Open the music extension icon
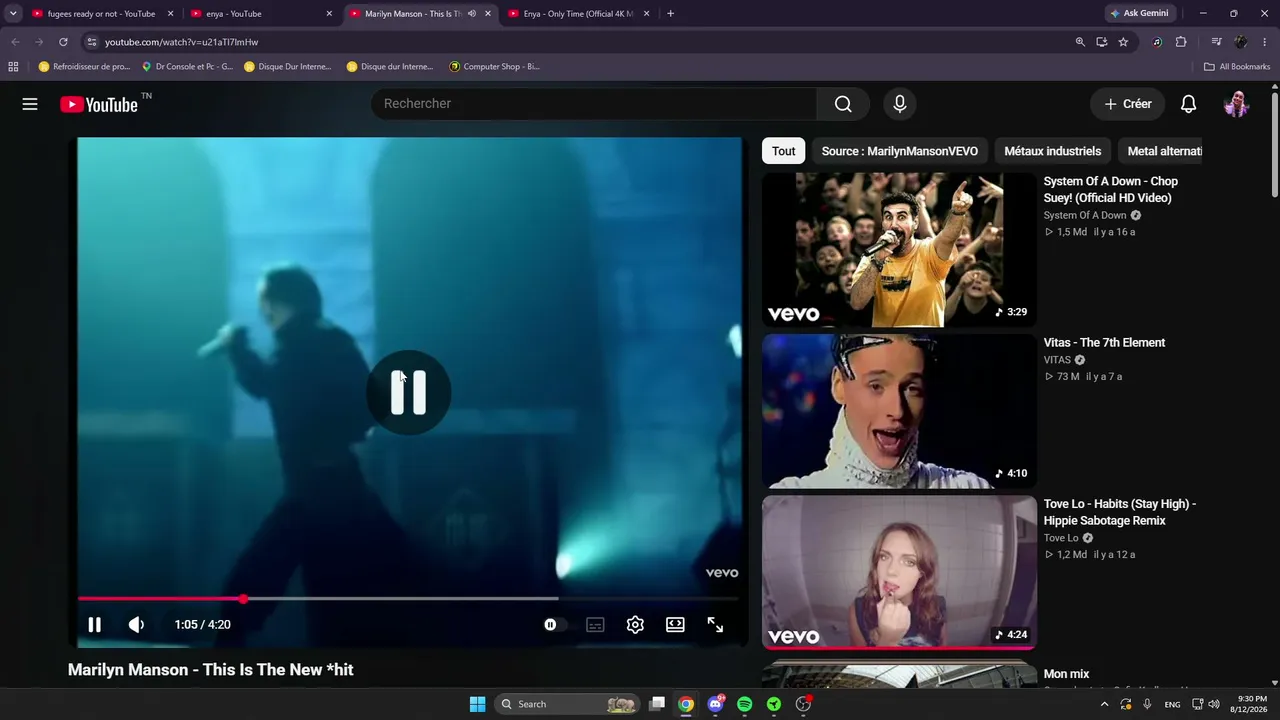 1157,42
